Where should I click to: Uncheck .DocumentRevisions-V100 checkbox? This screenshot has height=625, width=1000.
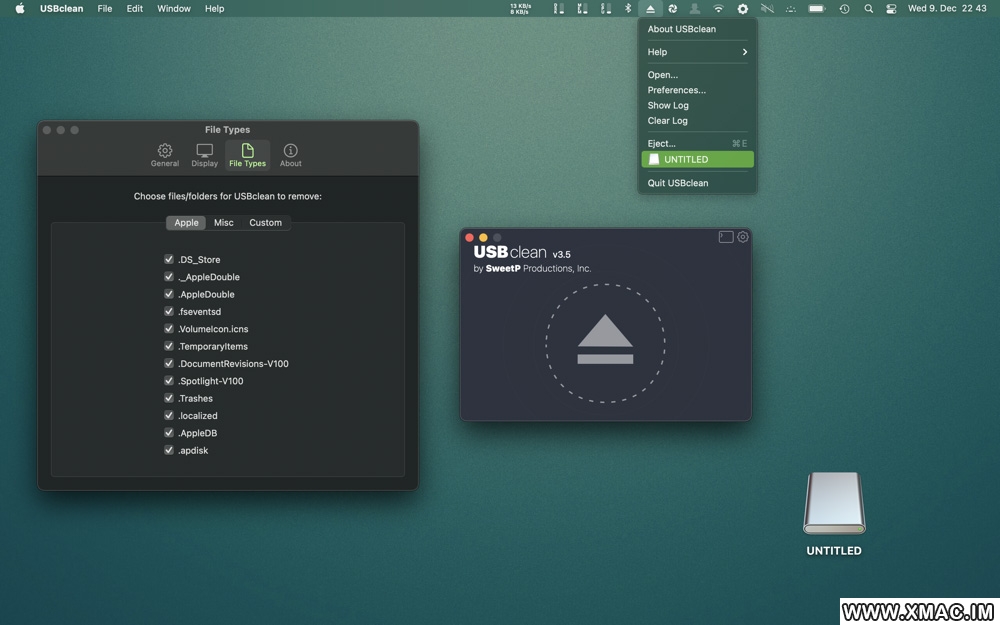(x=169, y=363)
